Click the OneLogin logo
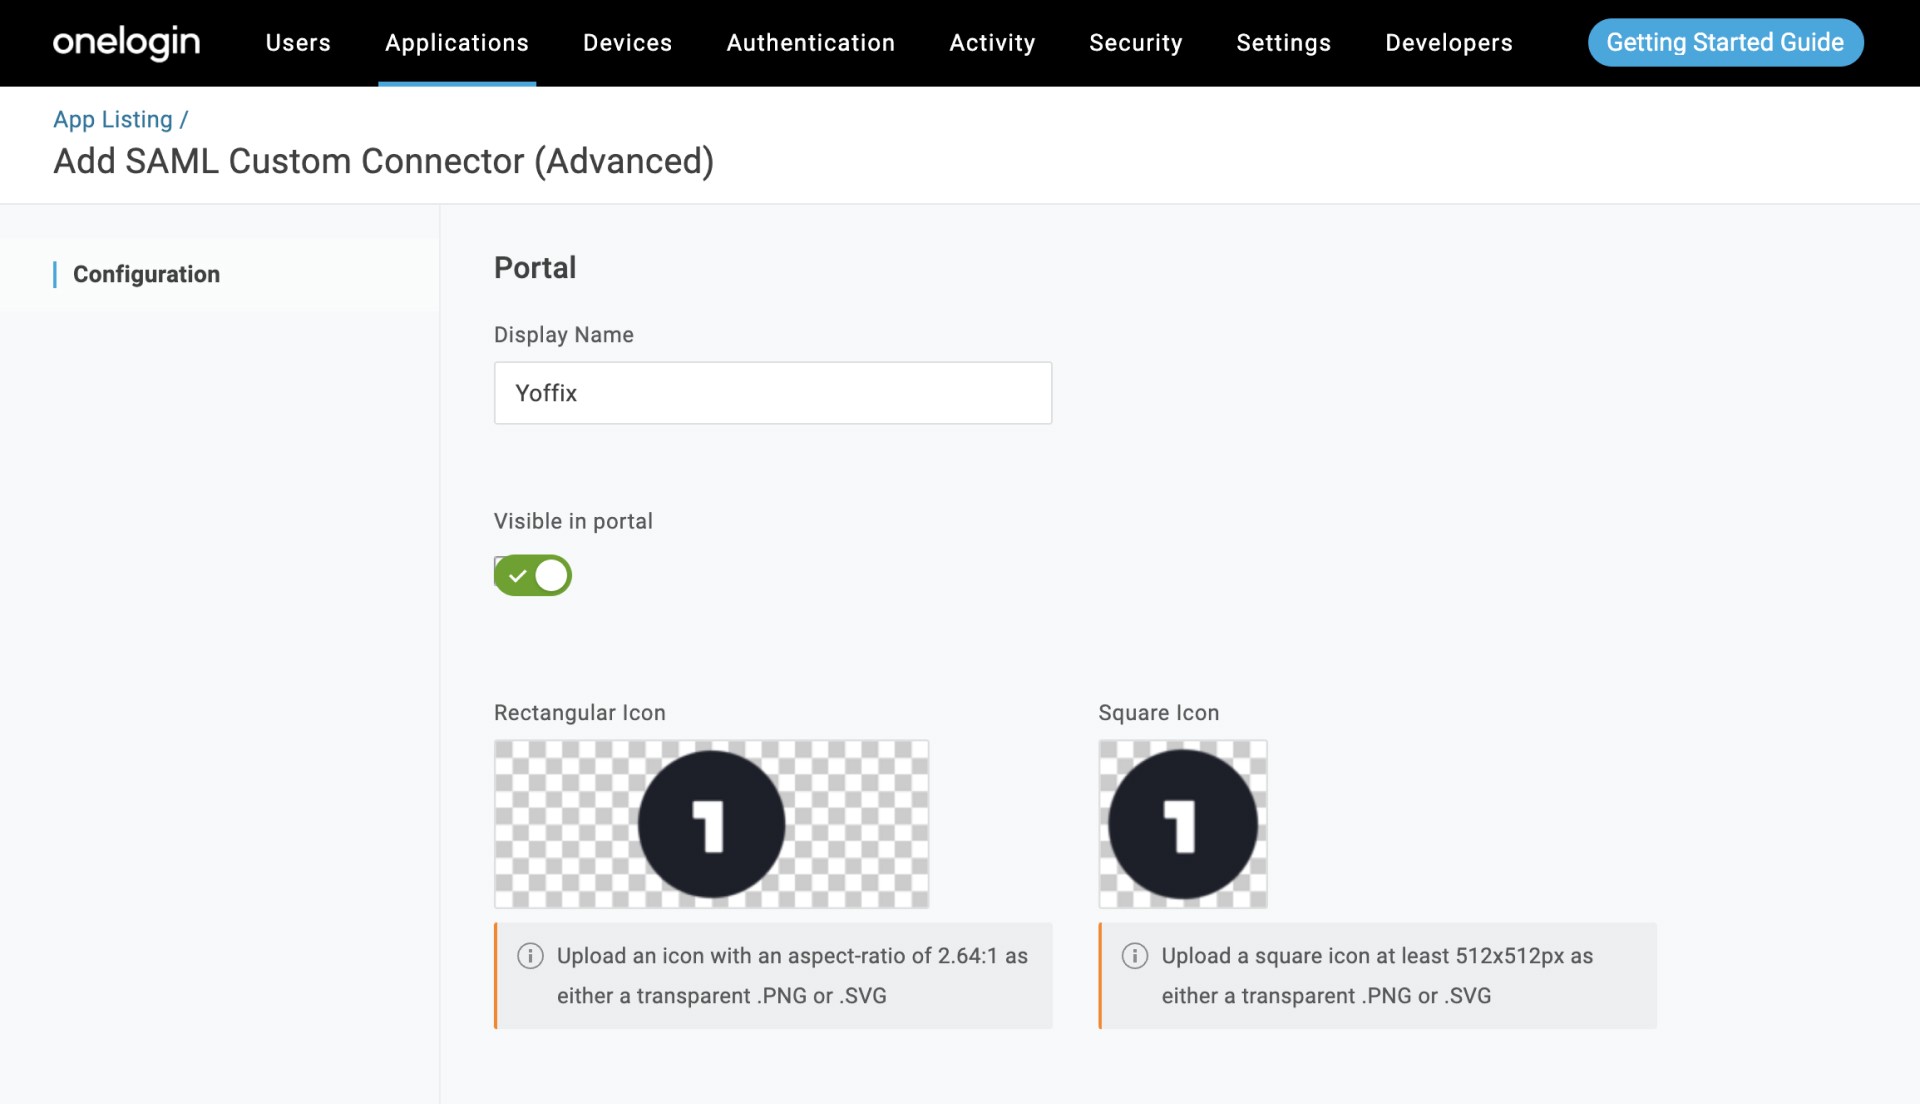1920x1104 pixels. [126, 42]
